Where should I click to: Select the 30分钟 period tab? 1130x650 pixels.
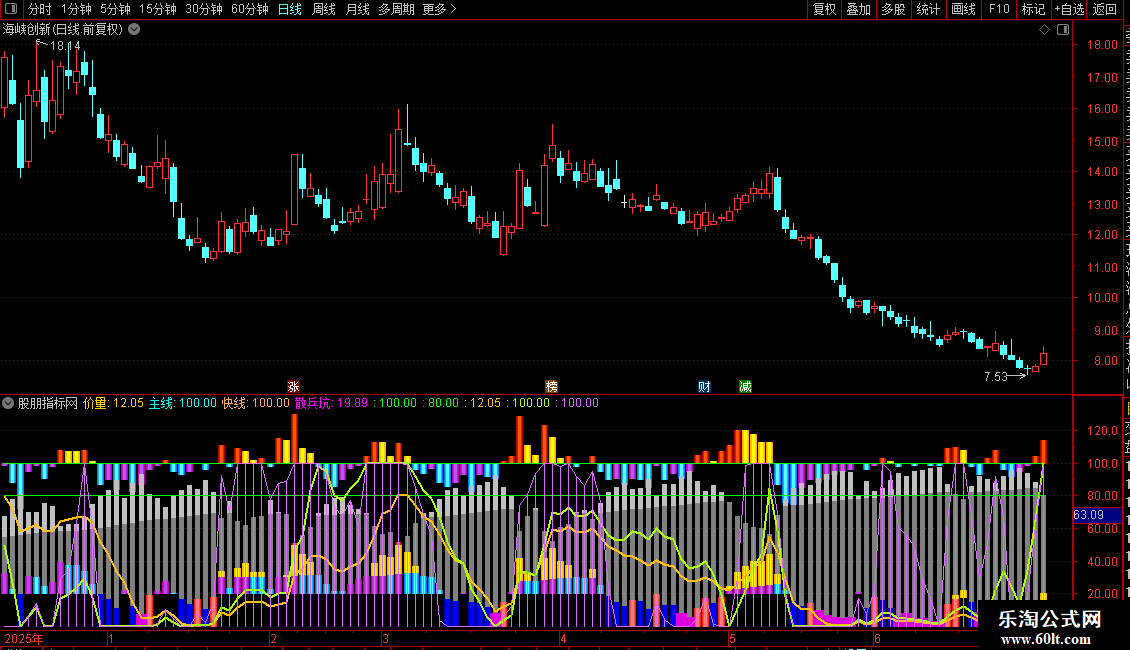click(x=203, y=9)
